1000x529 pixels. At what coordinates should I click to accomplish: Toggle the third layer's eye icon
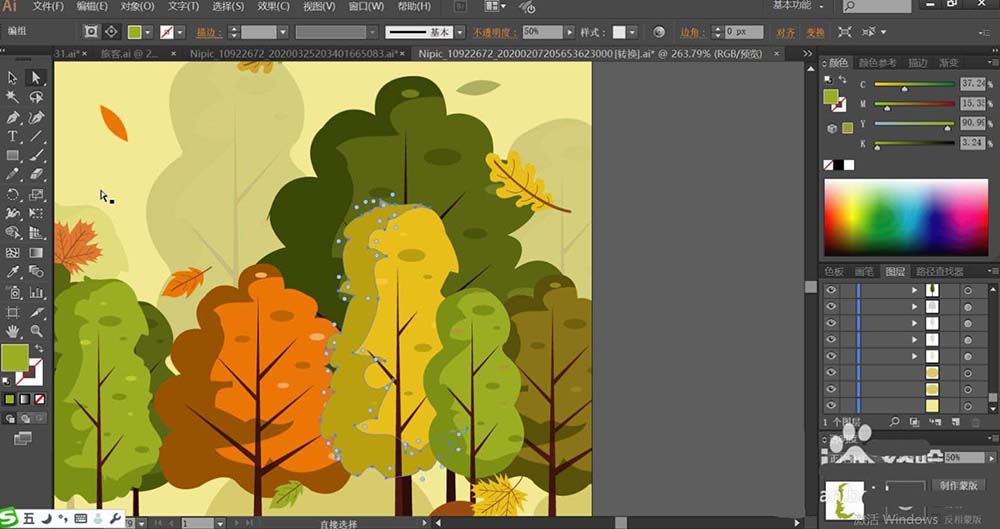tap(830, 324)
